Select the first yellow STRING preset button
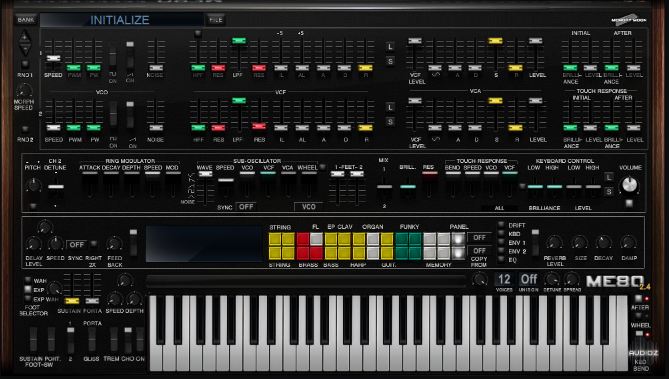This screenshot has width=669, height=379. (x=275, y=239)
